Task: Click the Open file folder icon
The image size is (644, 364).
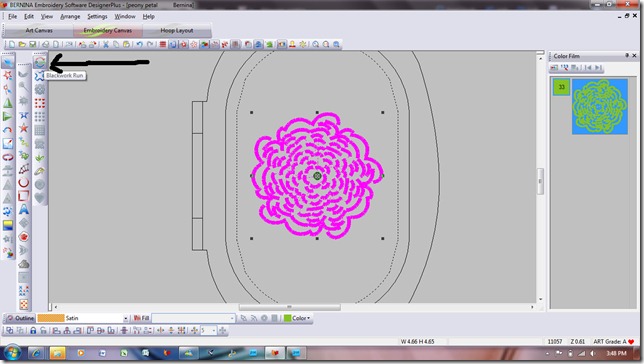Action: [x=22, y=44]
